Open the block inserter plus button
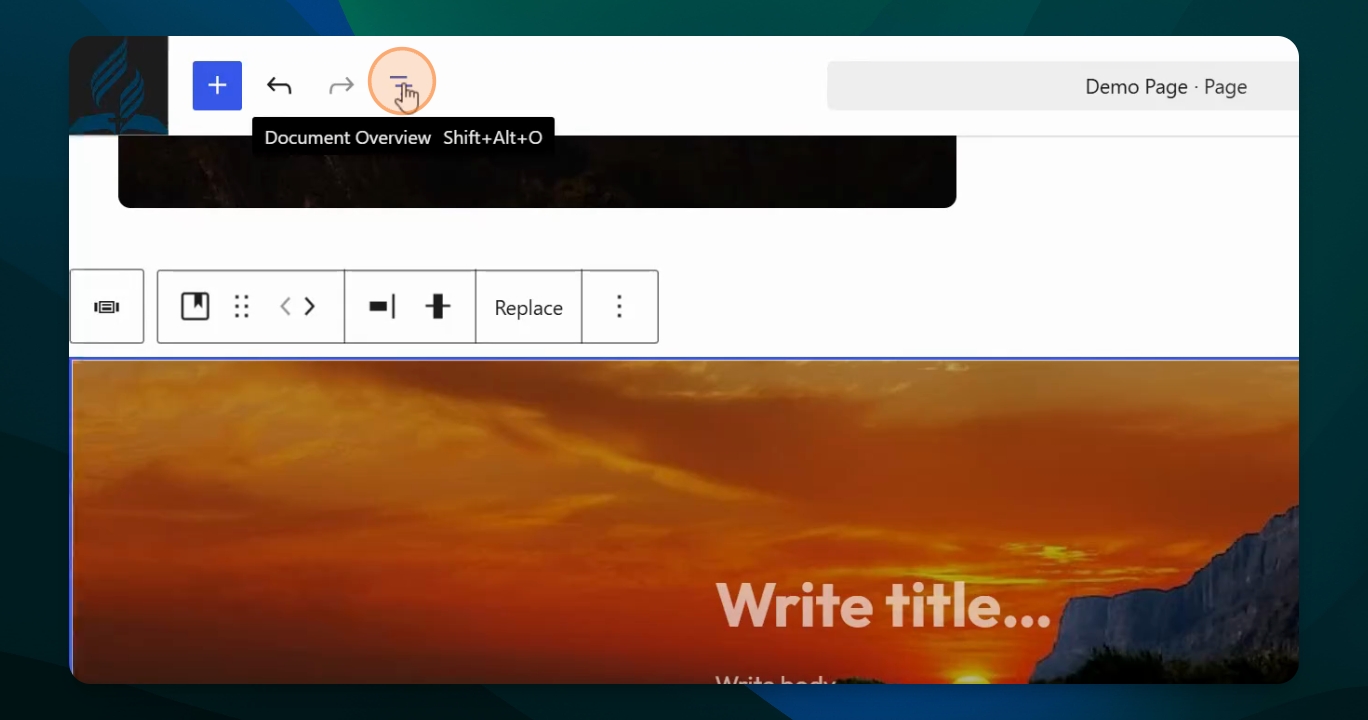This screenshot has width=1368, height=720. click(x=217, y=86)
